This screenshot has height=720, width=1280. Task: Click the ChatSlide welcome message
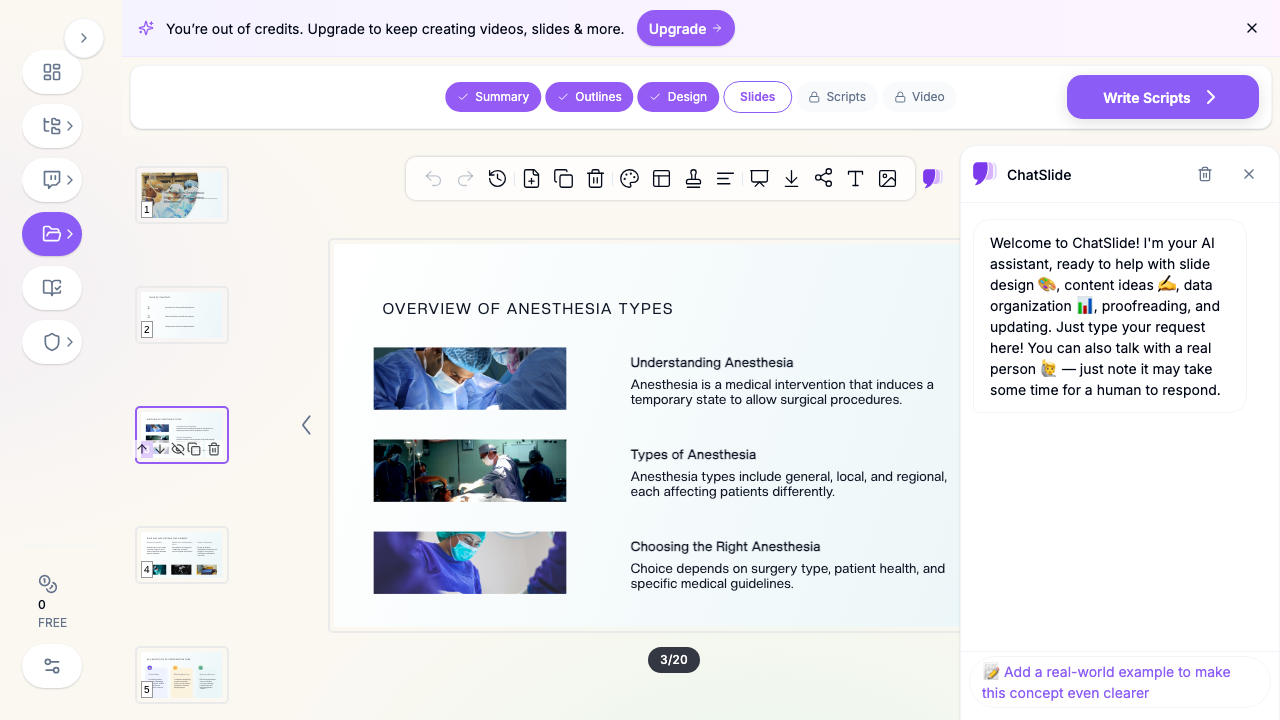(x=1109, y=316)
